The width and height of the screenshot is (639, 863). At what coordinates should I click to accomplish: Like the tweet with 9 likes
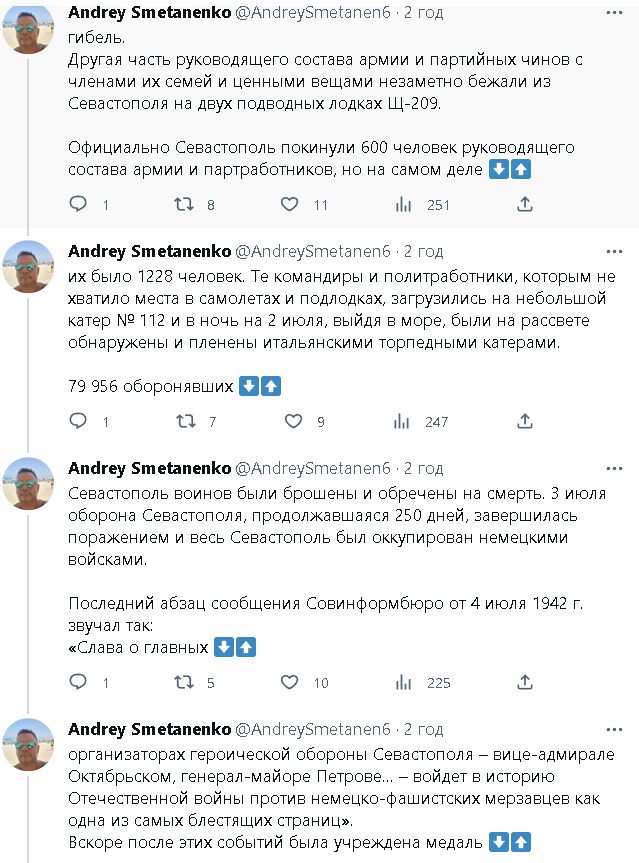coord(289,422)
